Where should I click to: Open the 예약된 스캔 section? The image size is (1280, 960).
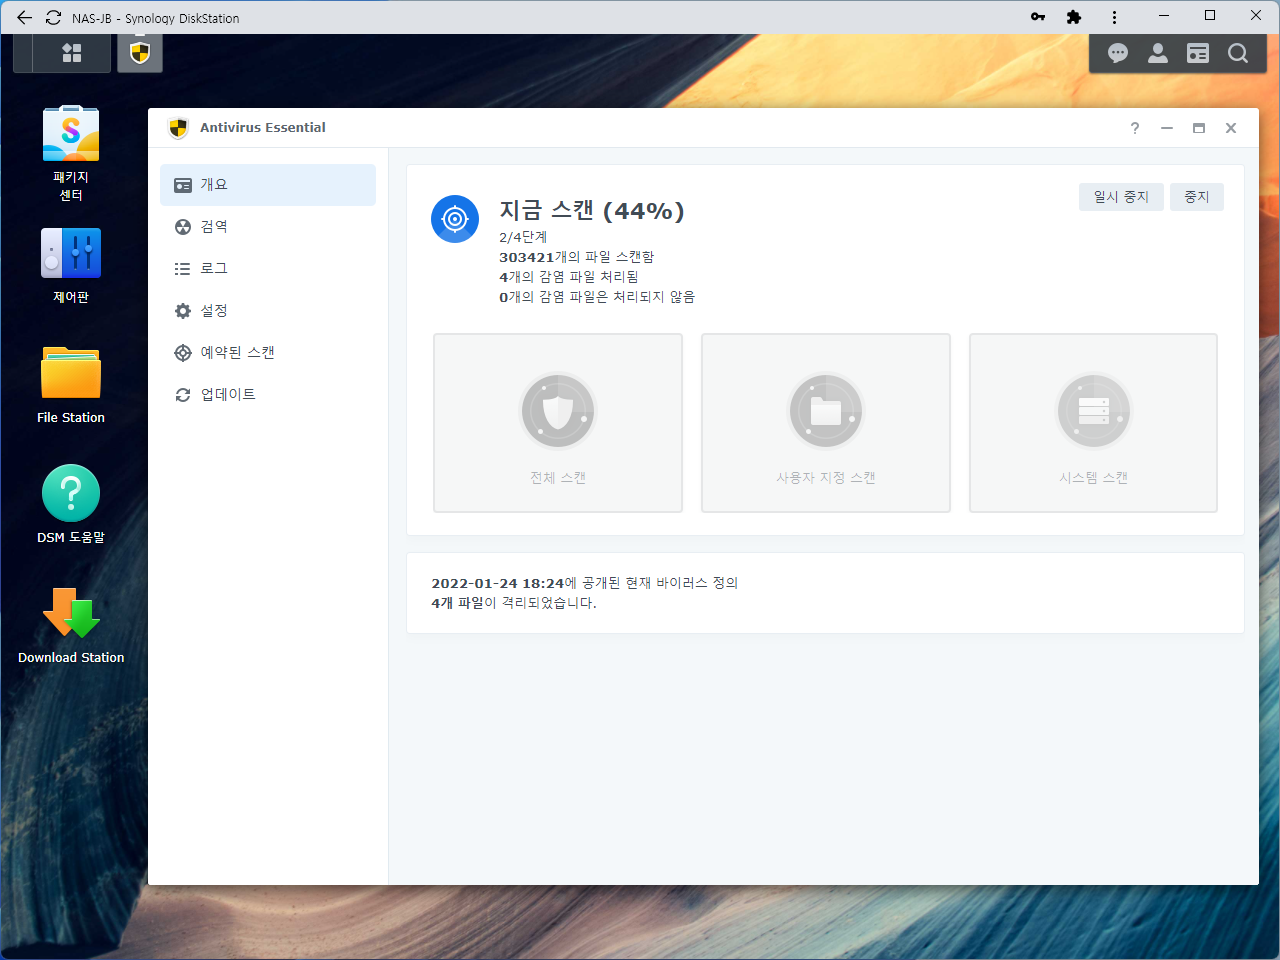click(268, 353)
